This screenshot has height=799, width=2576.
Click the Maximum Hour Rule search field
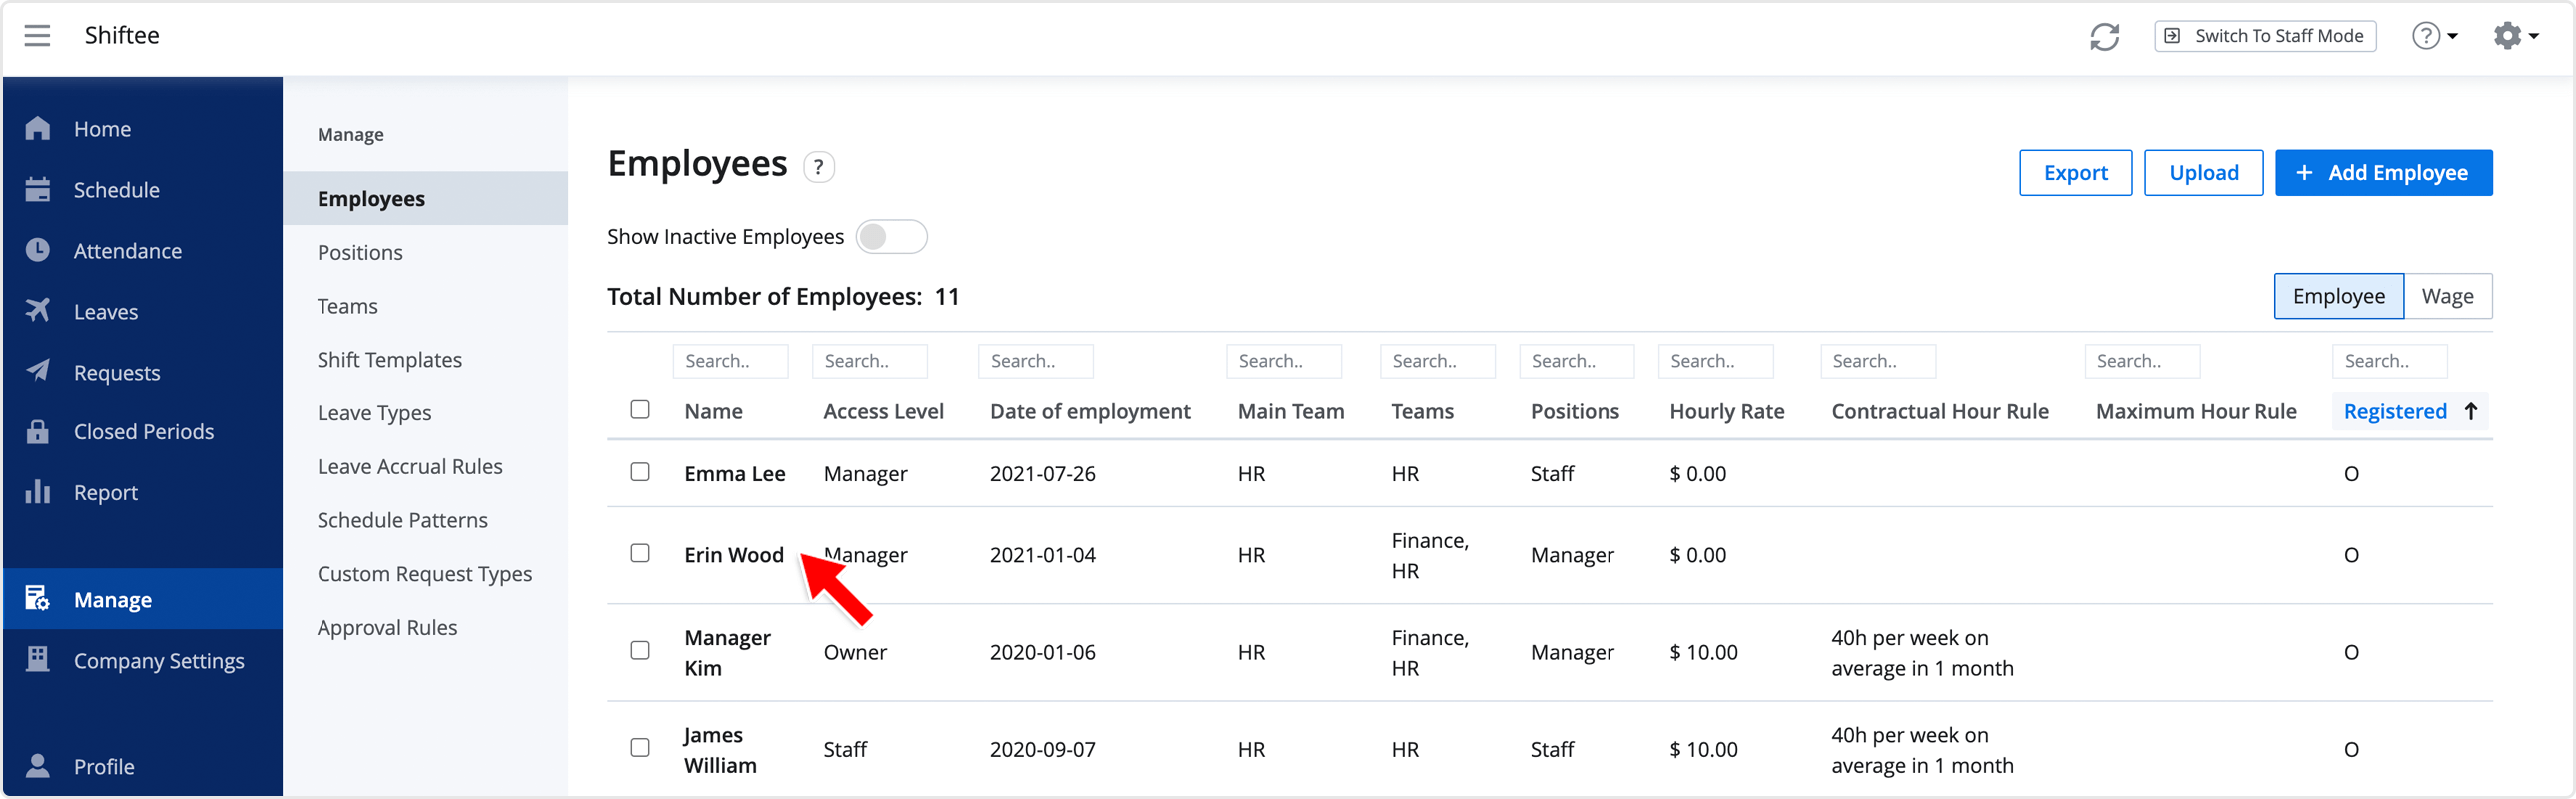click(2142, 361)
